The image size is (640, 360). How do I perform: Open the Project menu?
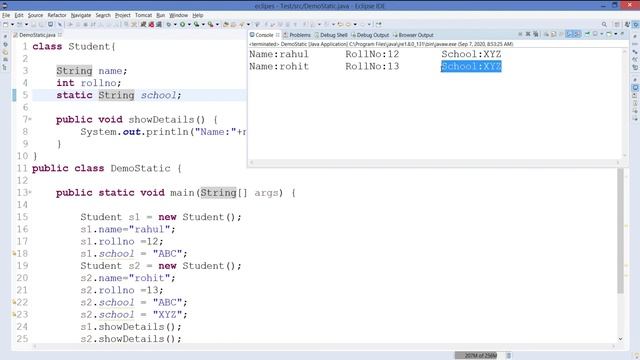(122, 15)
